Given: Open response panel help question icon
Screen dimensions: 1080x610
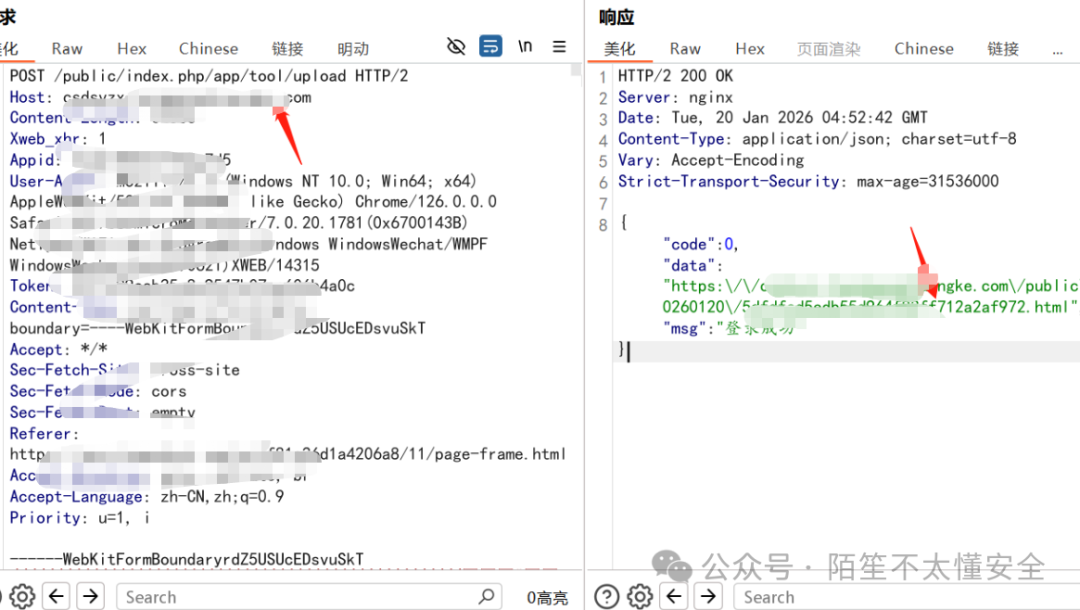Looking at the screenshot, I should [606, 596].
